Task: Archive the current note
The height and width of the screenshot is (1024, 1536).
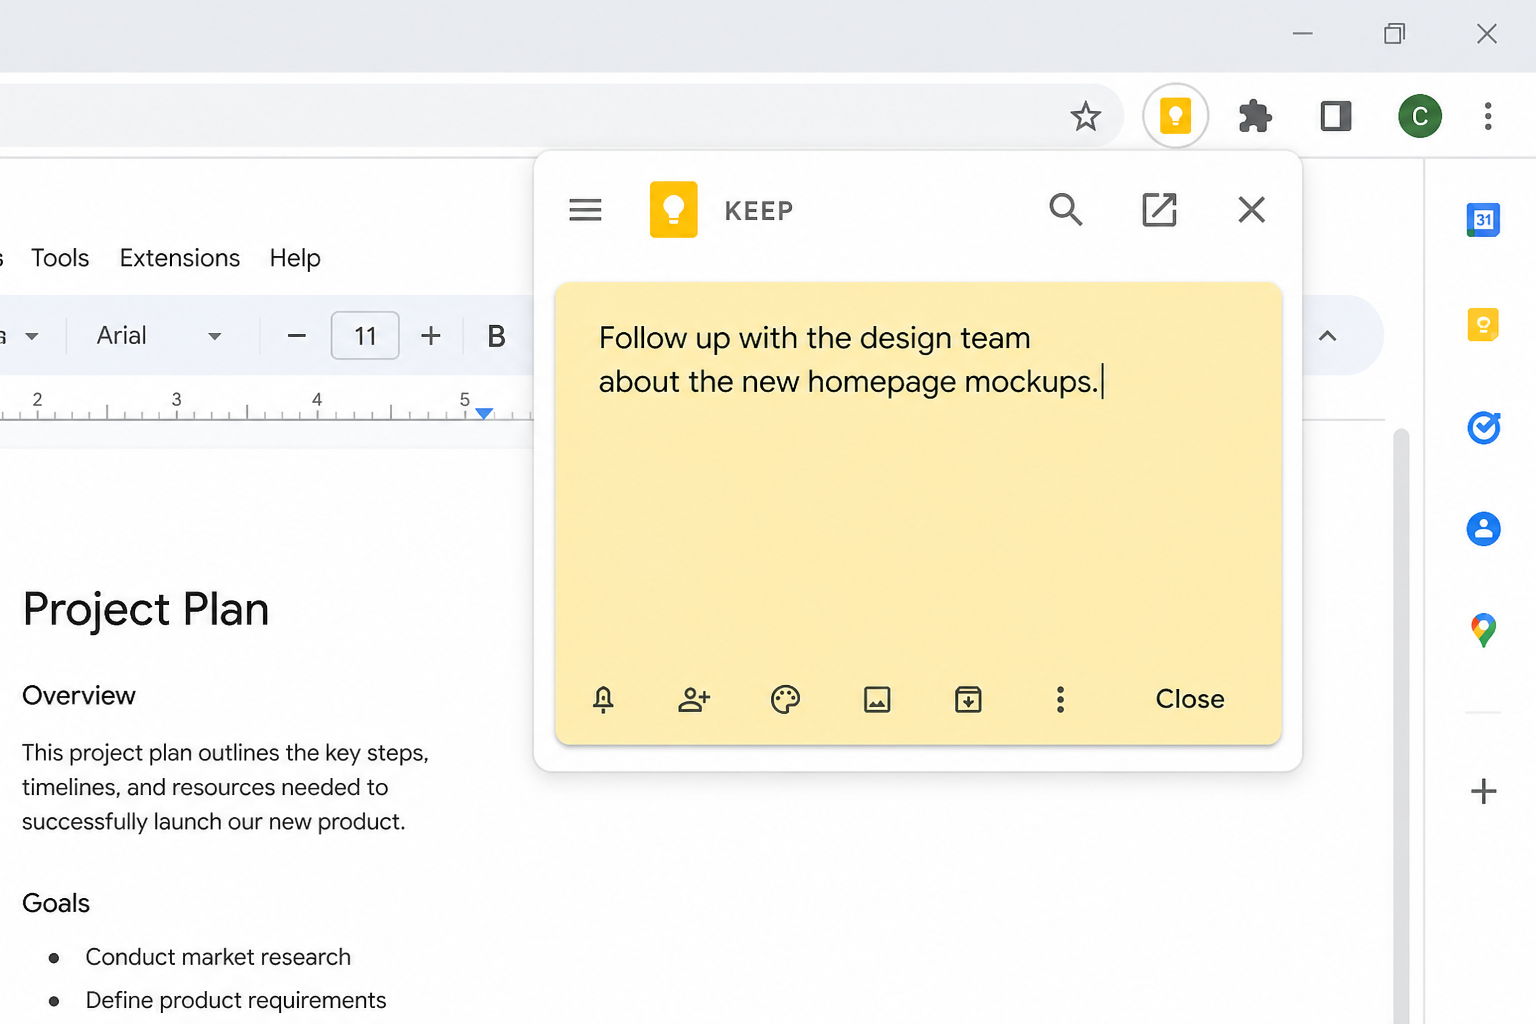Action: click(x=968, y=699)
